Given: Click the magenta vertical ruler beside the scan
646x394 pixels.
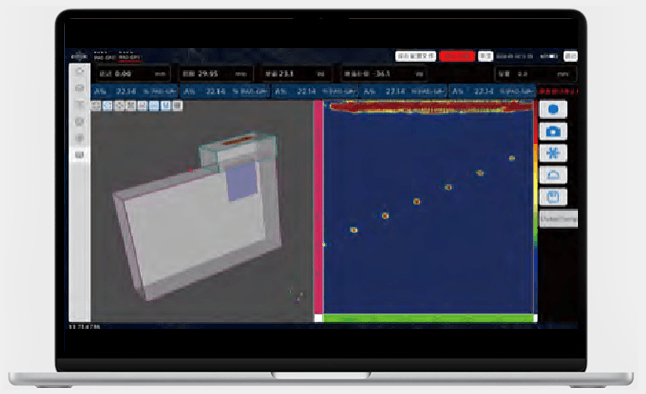Looking at the screenshot, I should 318,207.
